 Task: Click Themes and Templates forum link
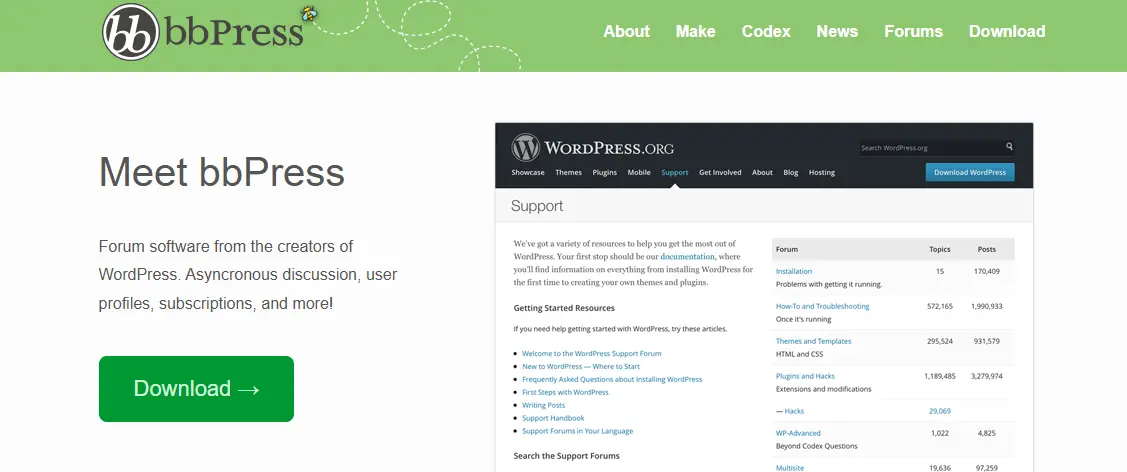click(x=813, y=341)
